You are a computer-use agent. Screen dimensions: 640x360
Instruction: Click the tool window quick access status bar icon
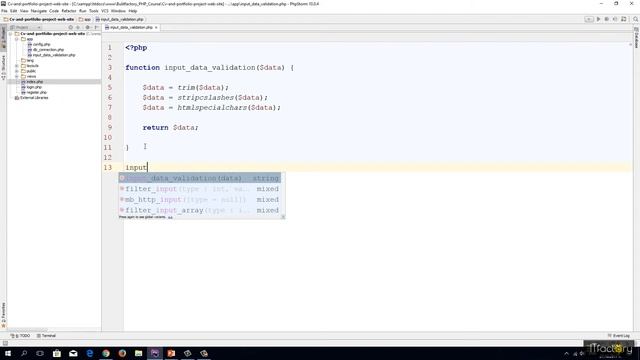tap(5, 343)
